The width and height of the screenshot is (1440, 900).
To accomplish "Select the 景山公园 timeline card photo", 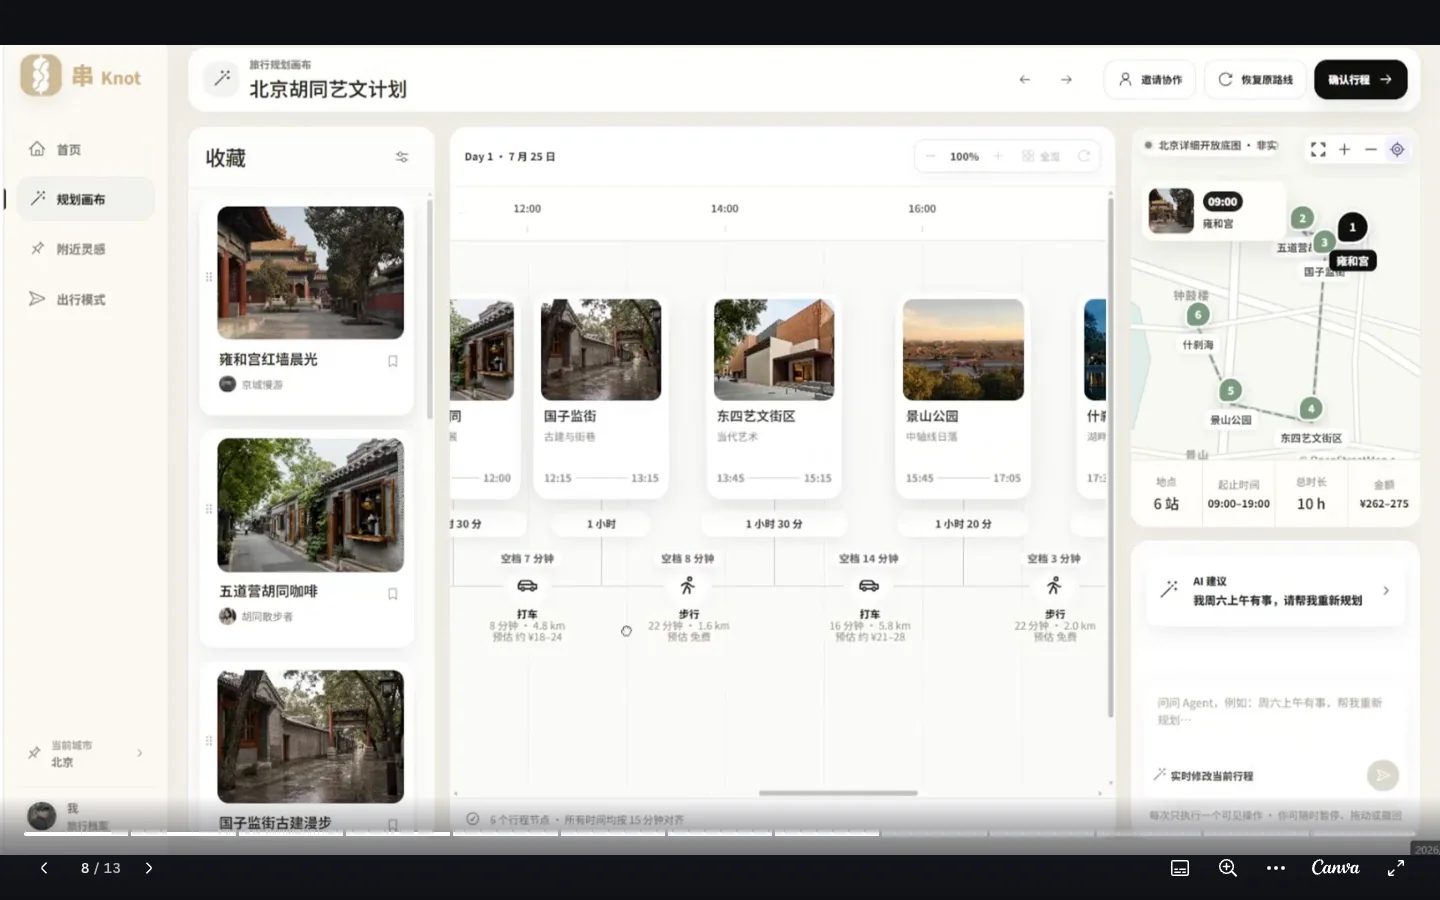I will 963,349.
